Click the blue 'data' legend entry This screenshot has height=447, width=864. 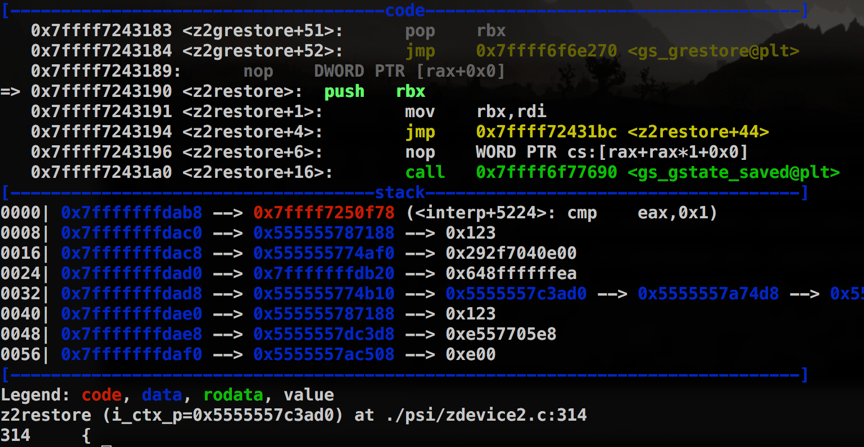[162, 395]
